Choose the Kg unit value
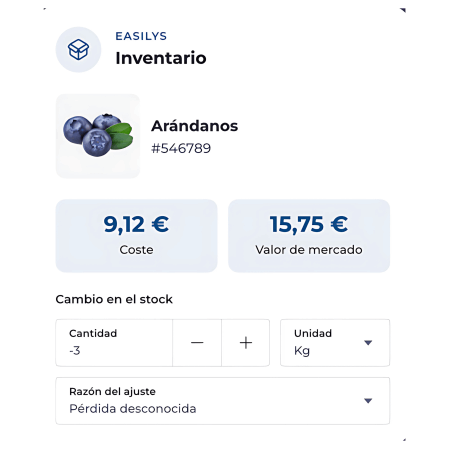Viewport: 449px width, 449px height. (302, 351)
